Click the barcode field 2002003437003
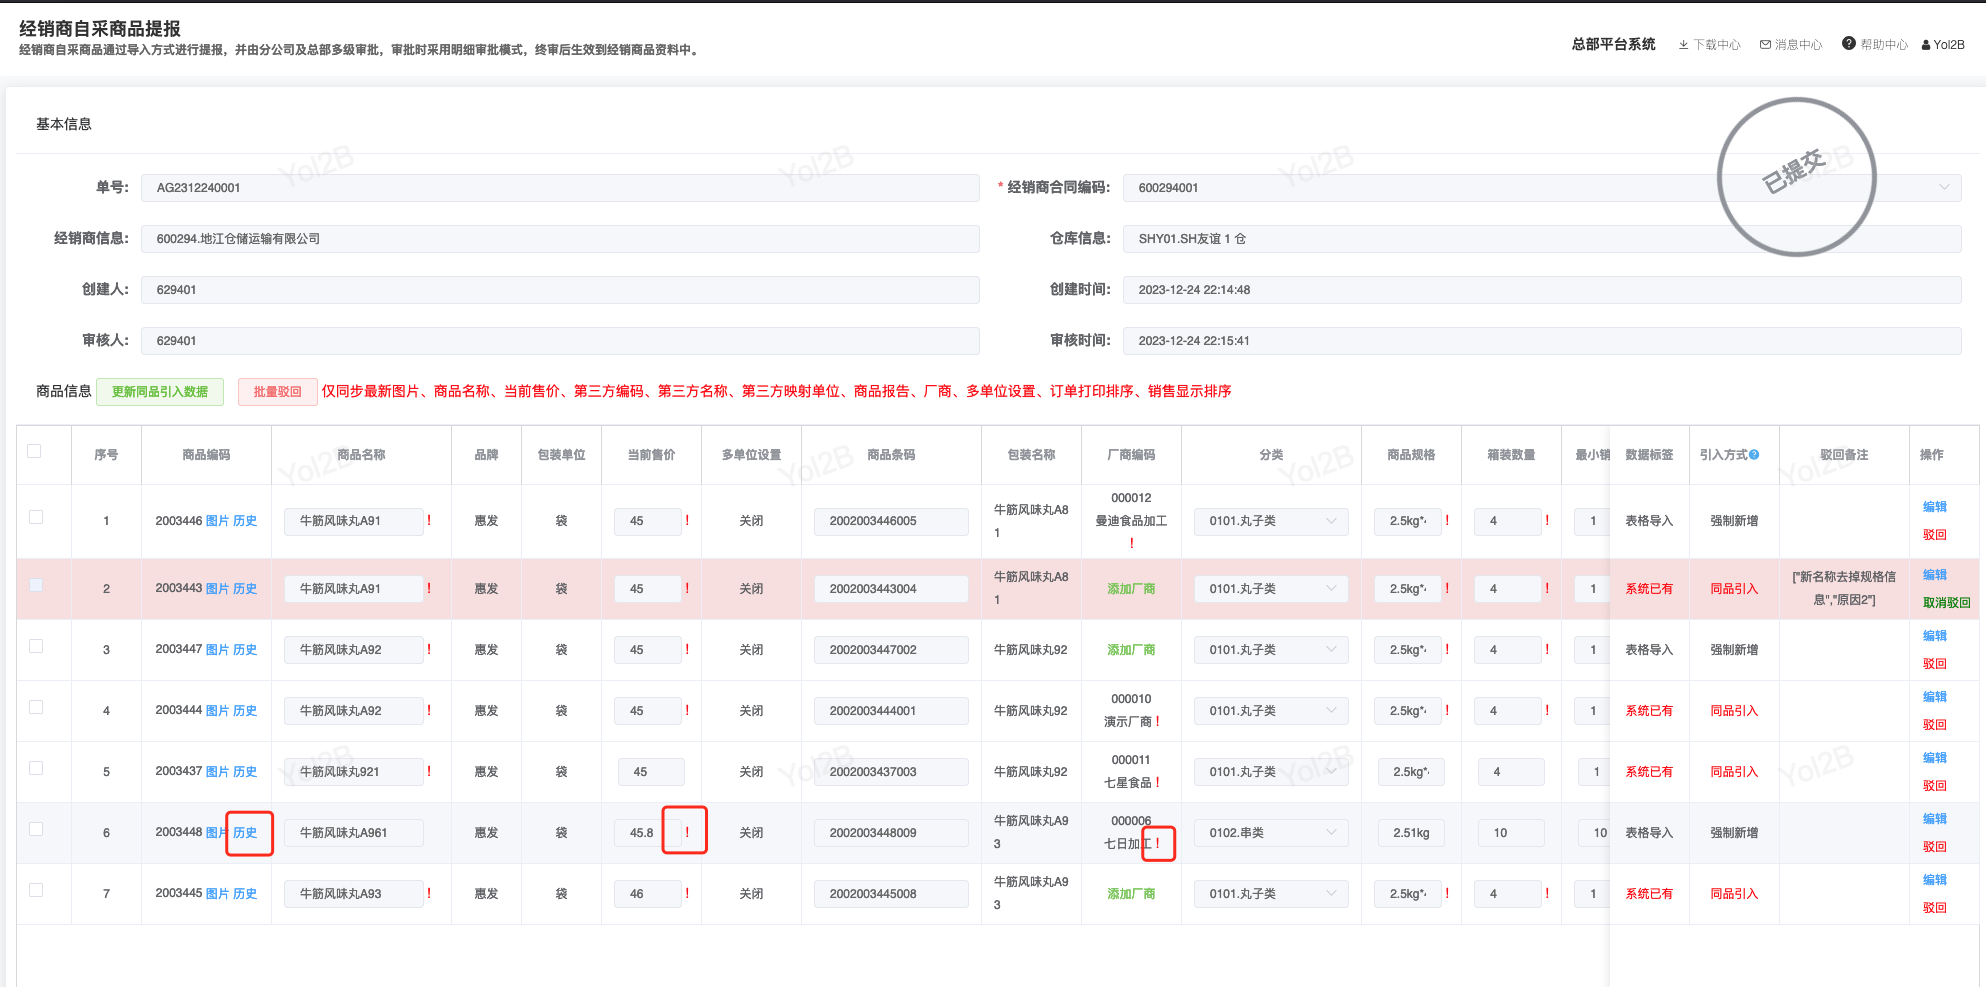1986x987 pixels. click(891, 772)
